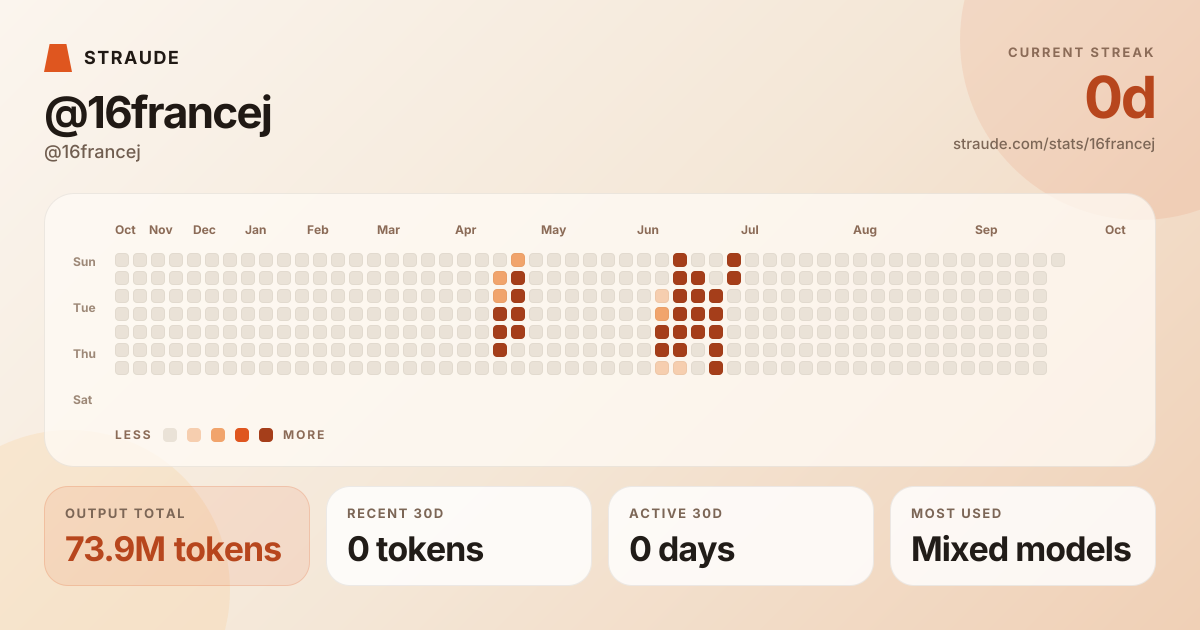Select the darkest brown legend swatch
This screenshot has width=1200, height=630.
(x=266, y=435)
